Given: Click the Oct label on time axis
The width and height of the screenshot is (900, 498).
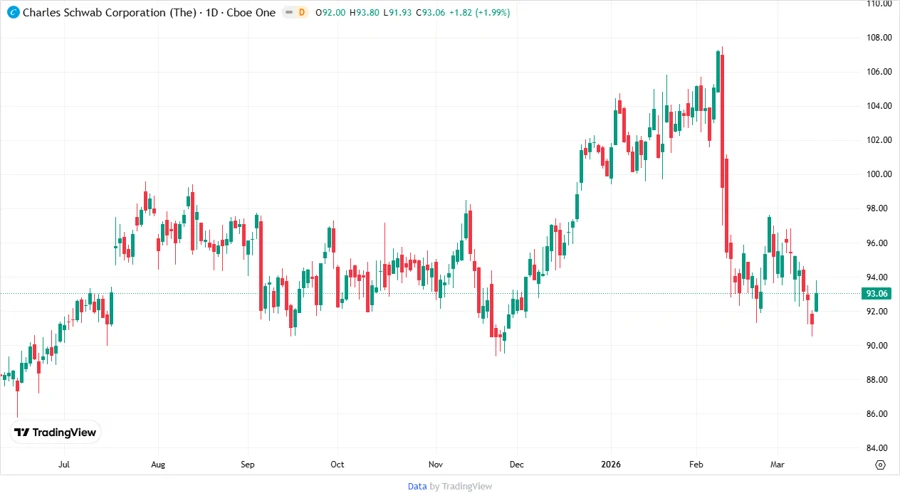Looking at the screenshot, I should [x=337, y=464].
